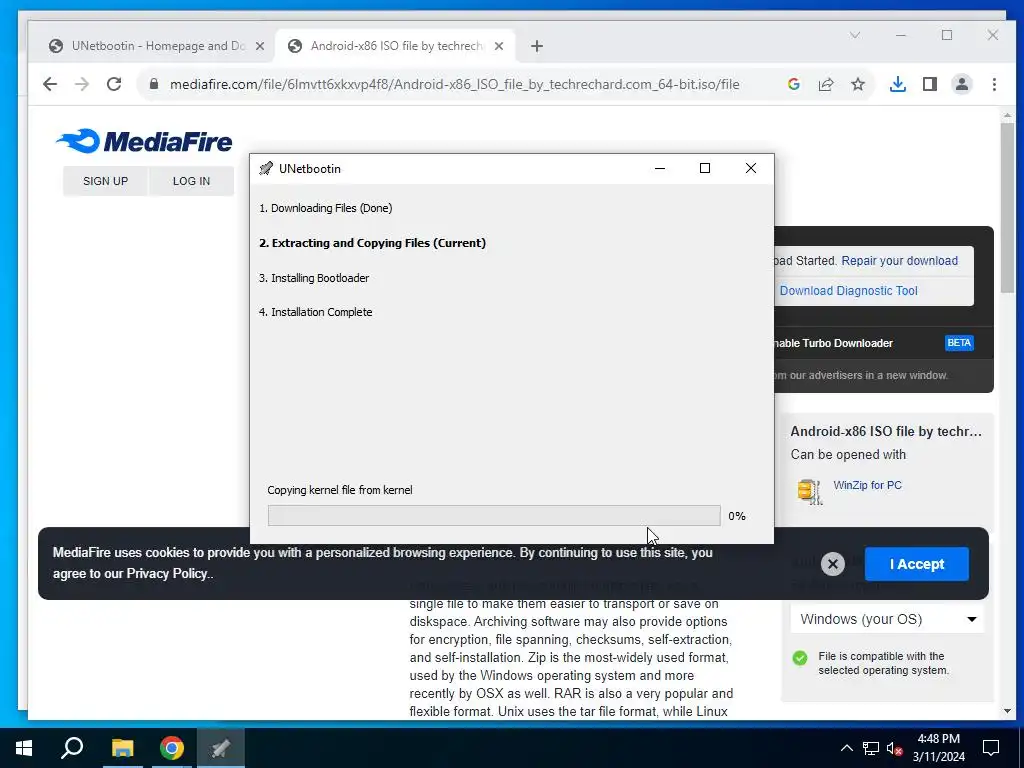Accept cookies with I Accept
Screen dimensions: 1024x768
(x=916, y=564)
